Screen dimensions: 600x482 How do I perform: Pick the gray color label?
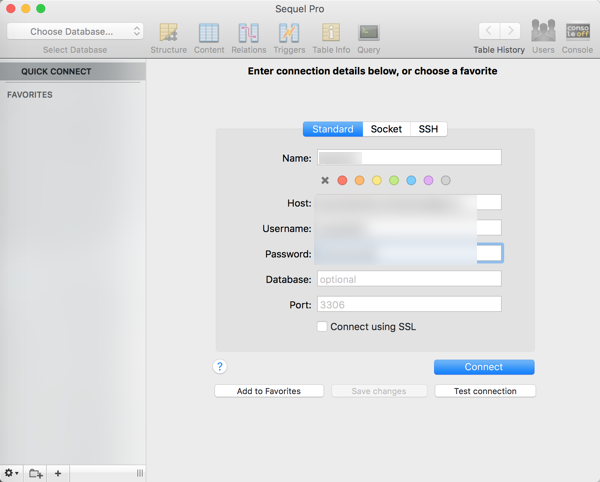point(445,180)
